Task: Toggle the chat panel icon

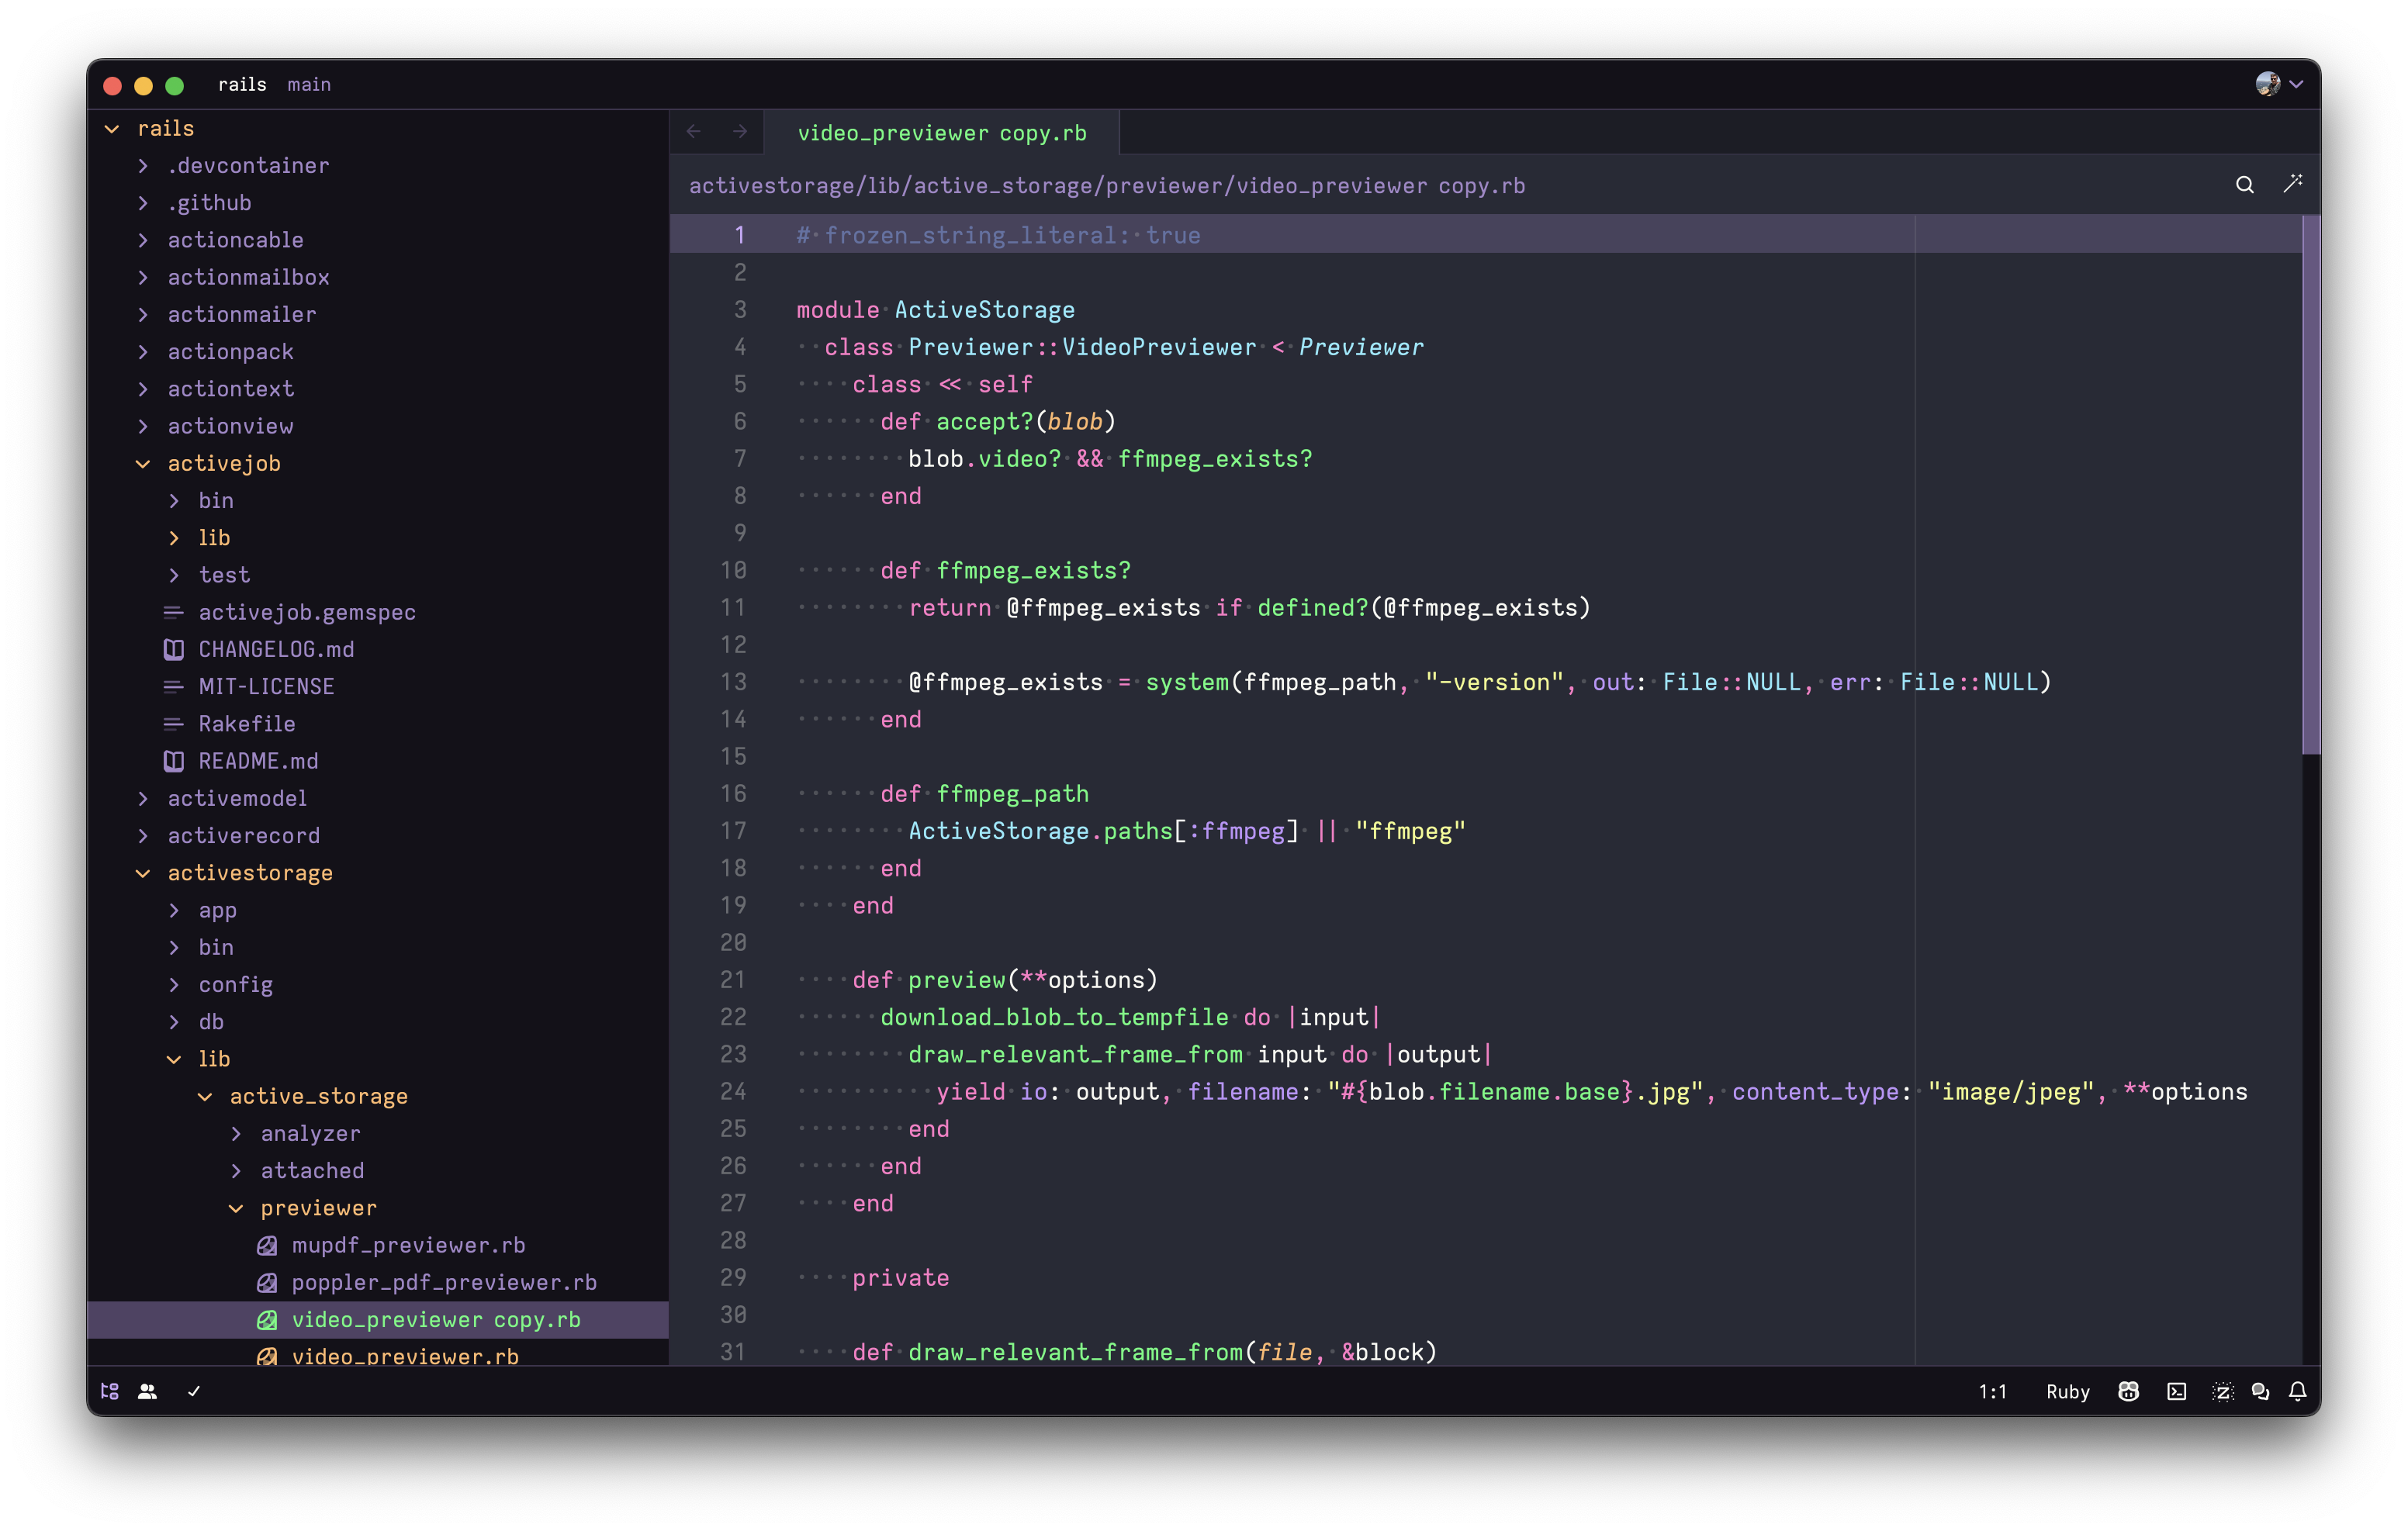Action: click(2260, 1391)
